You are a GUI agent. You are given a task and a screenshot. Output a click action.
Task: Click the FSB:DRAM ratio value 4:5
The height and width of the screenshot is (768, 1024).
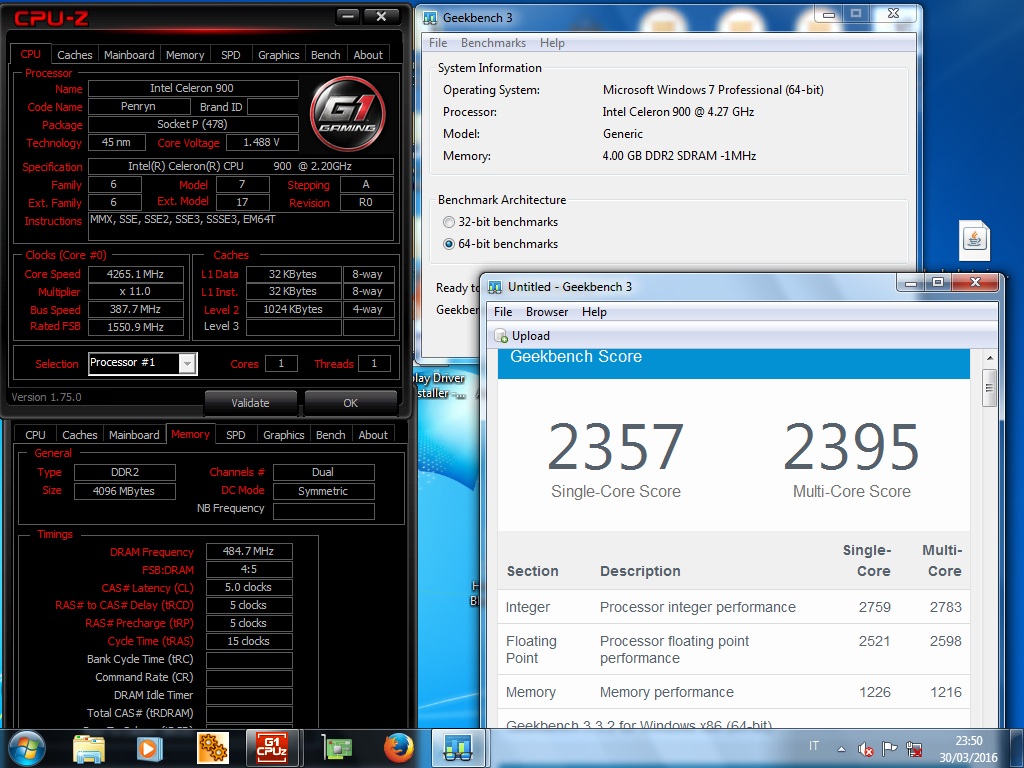coord(248,569)
